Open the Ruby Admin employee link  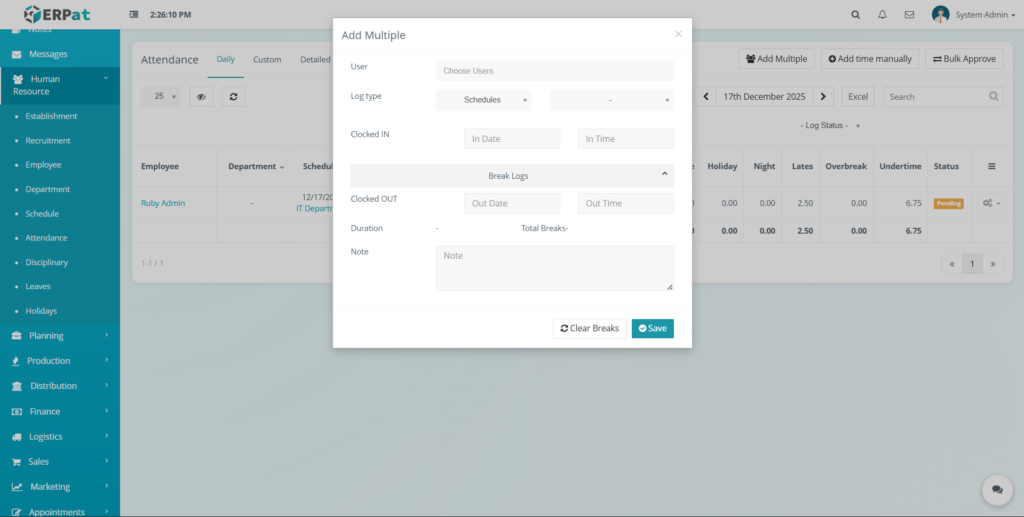pyautogui.click(x=163, y=203)
